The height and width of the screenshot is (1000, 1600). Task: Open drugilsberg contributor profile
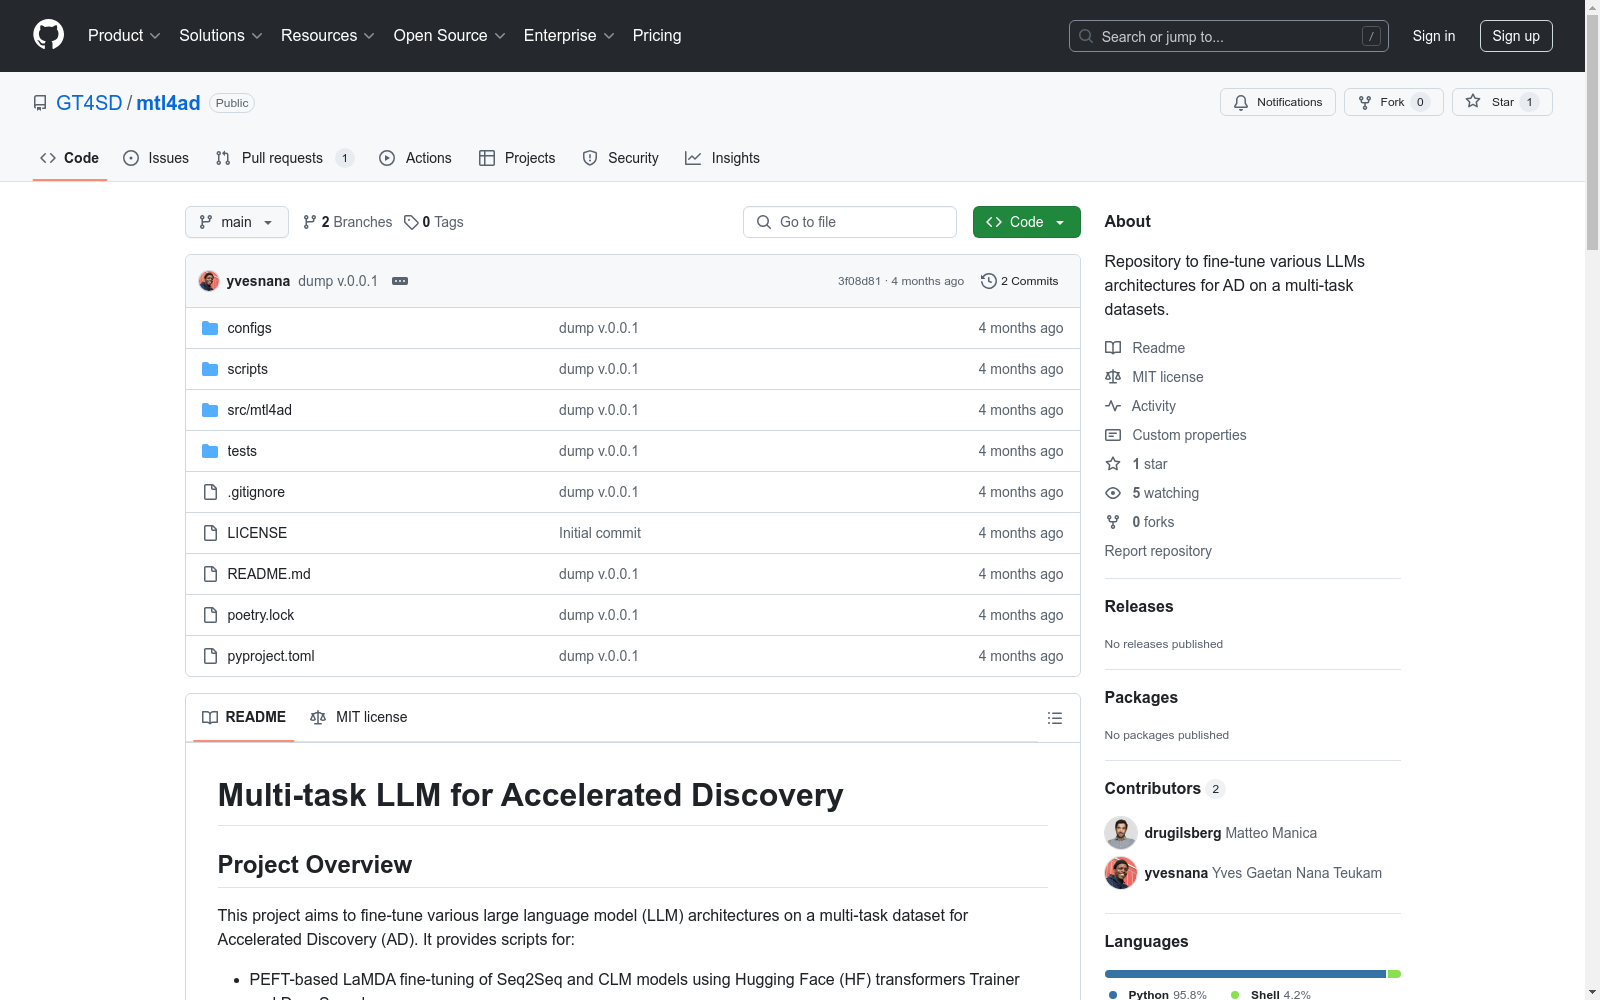pos(1183,833)
